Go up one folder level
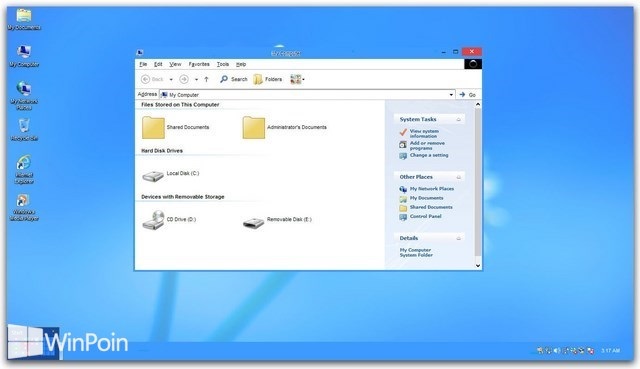The height and width of the screenshot is (369, 640). coord(207,79)
